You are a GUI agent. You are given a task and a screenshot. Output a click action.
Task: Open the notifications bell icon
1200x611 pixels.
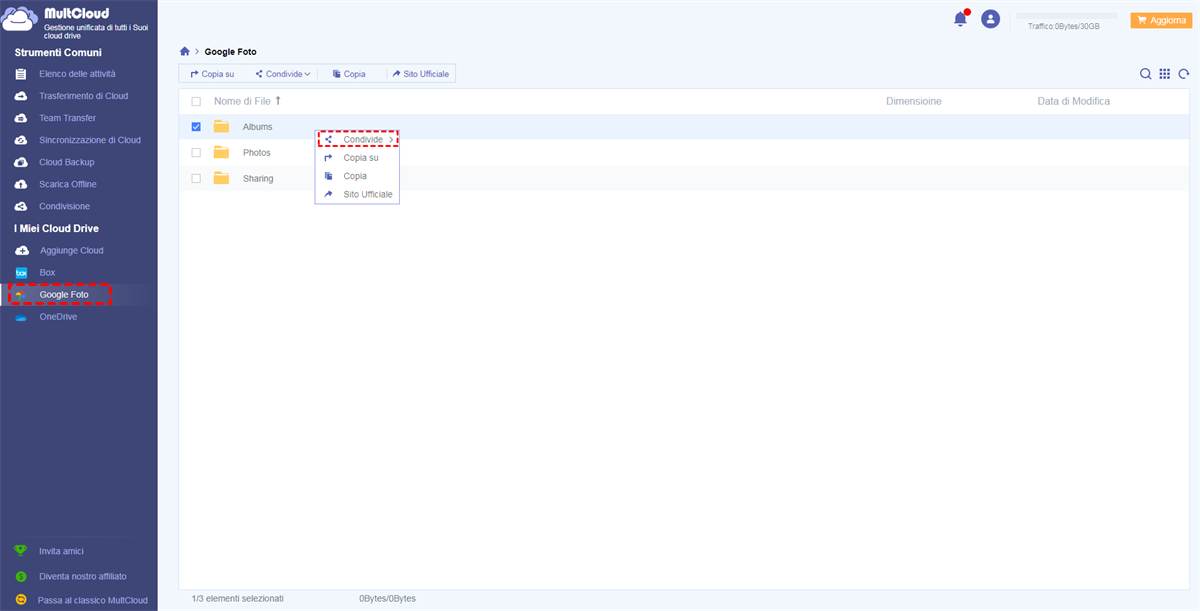961,19
